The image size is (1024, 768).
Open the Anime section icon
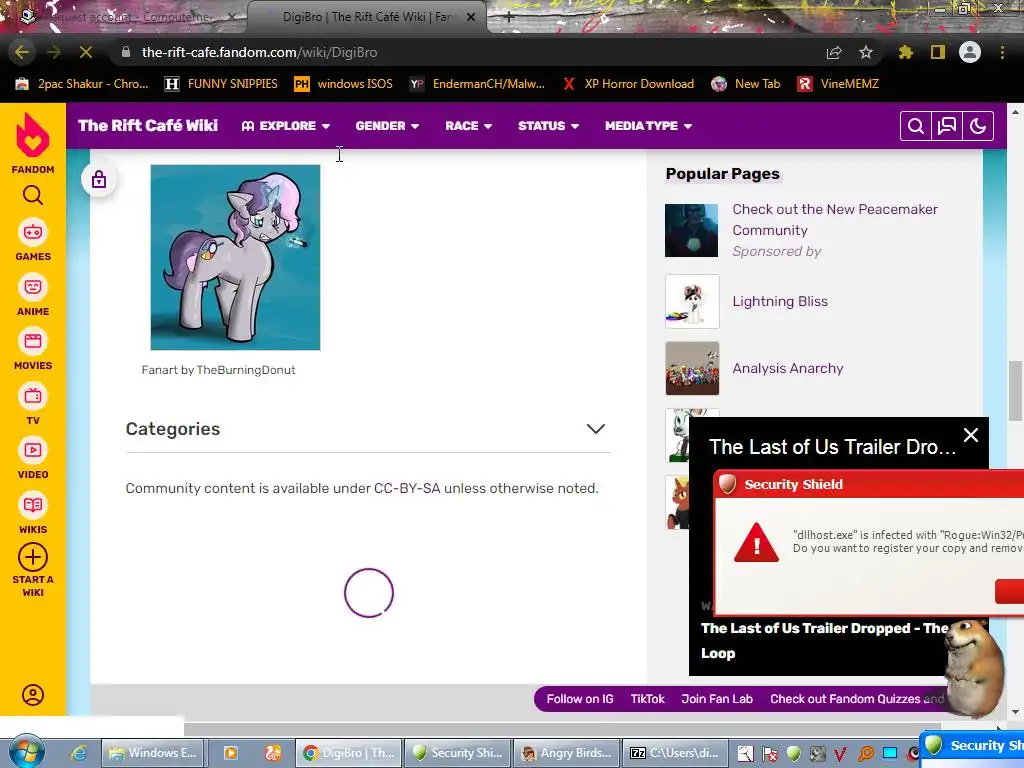point(33,287)
